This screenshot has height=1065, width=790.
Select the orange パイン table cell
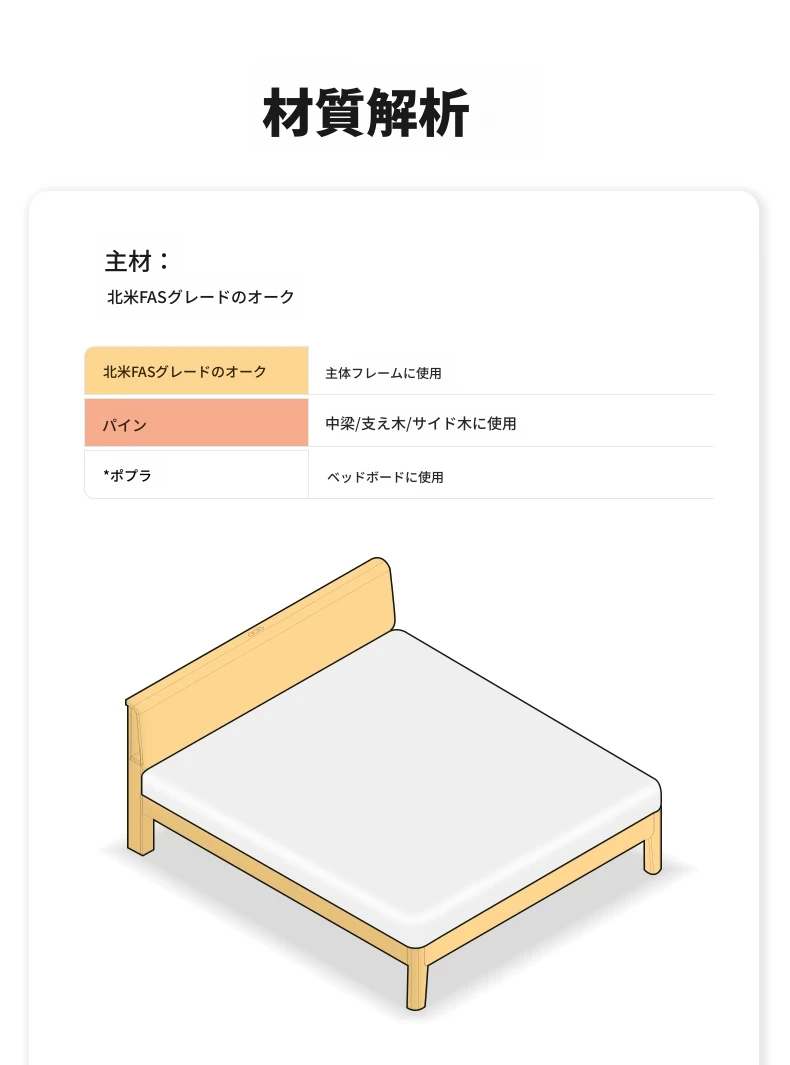tap(196, 422)
